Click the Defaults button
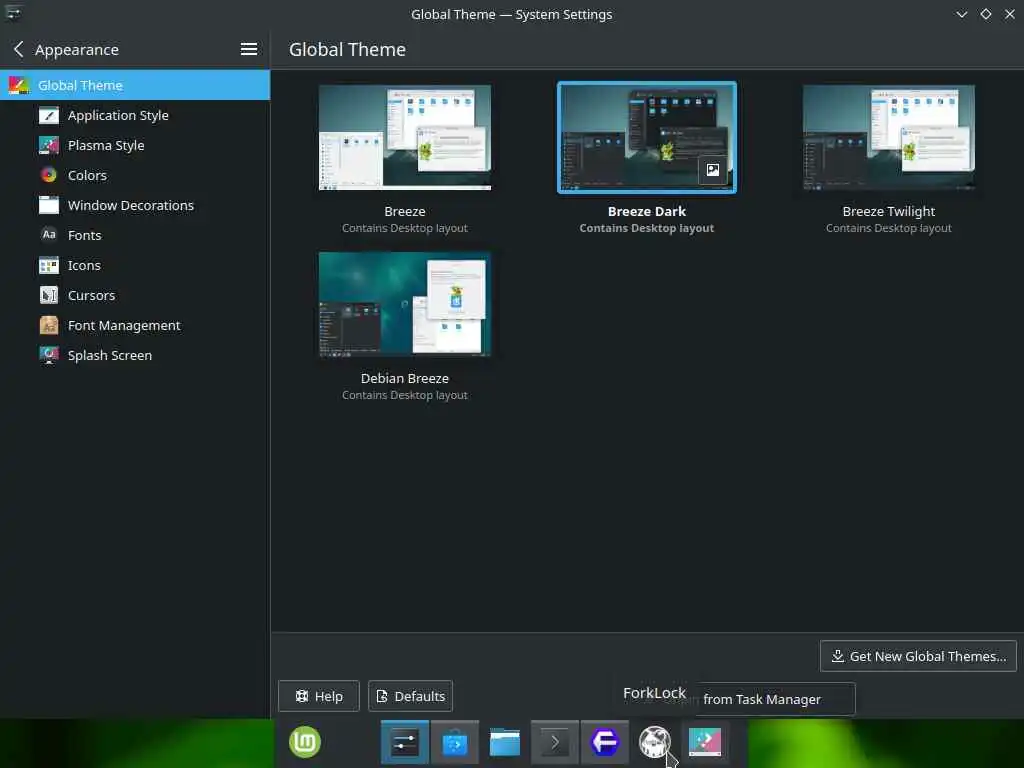The image size is (1024, 768). click(410, 696)
